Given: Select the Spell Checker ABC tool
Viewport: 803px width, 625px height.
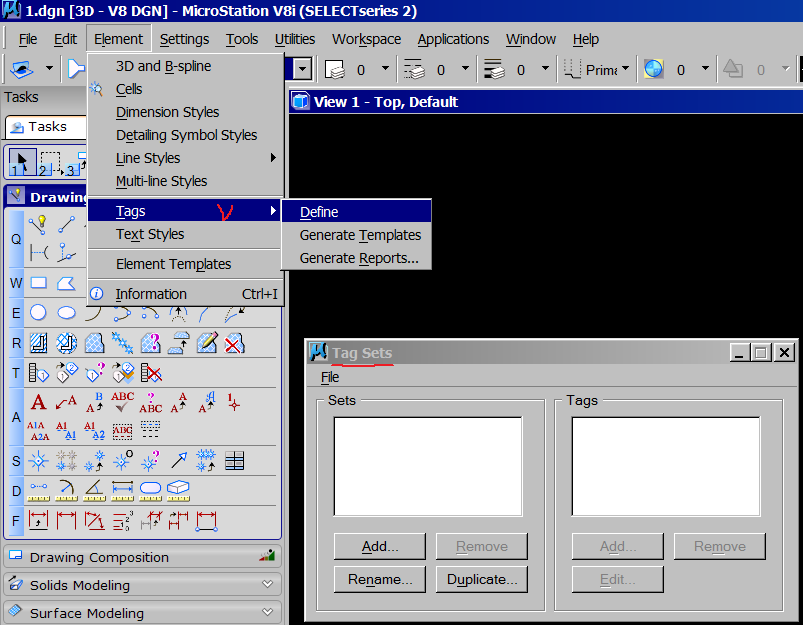Looking at the screenshot, I should click(x=122, y=402).
